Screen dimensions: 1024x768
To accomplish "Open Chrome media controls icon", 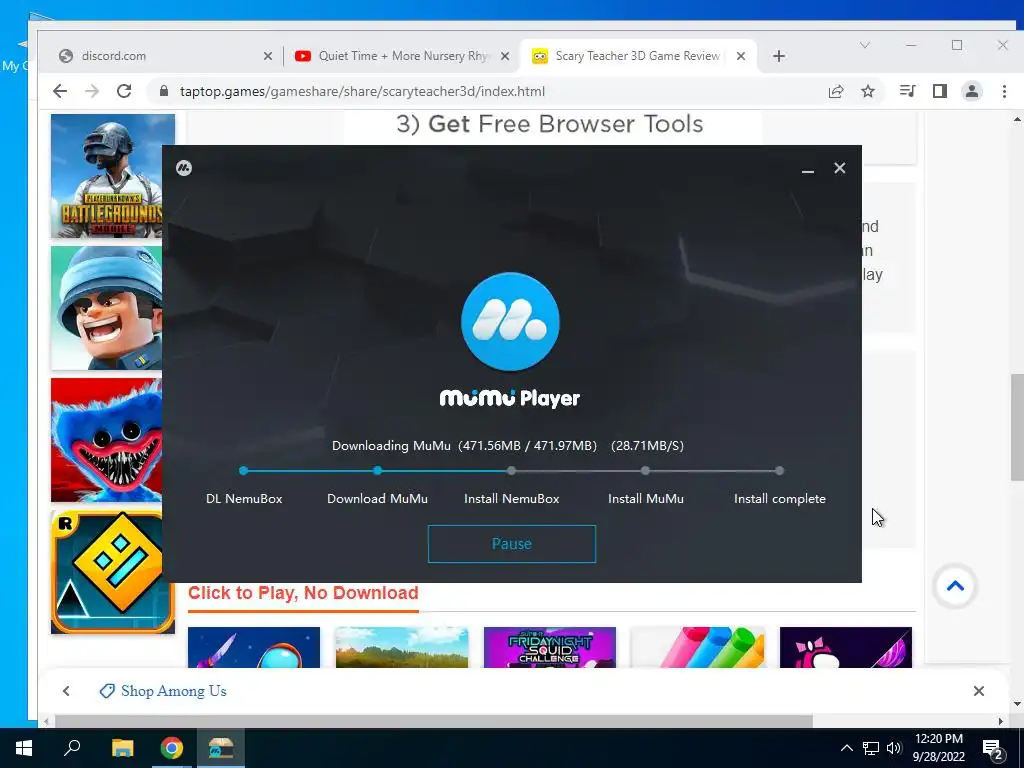I will (x=907, y=91).
